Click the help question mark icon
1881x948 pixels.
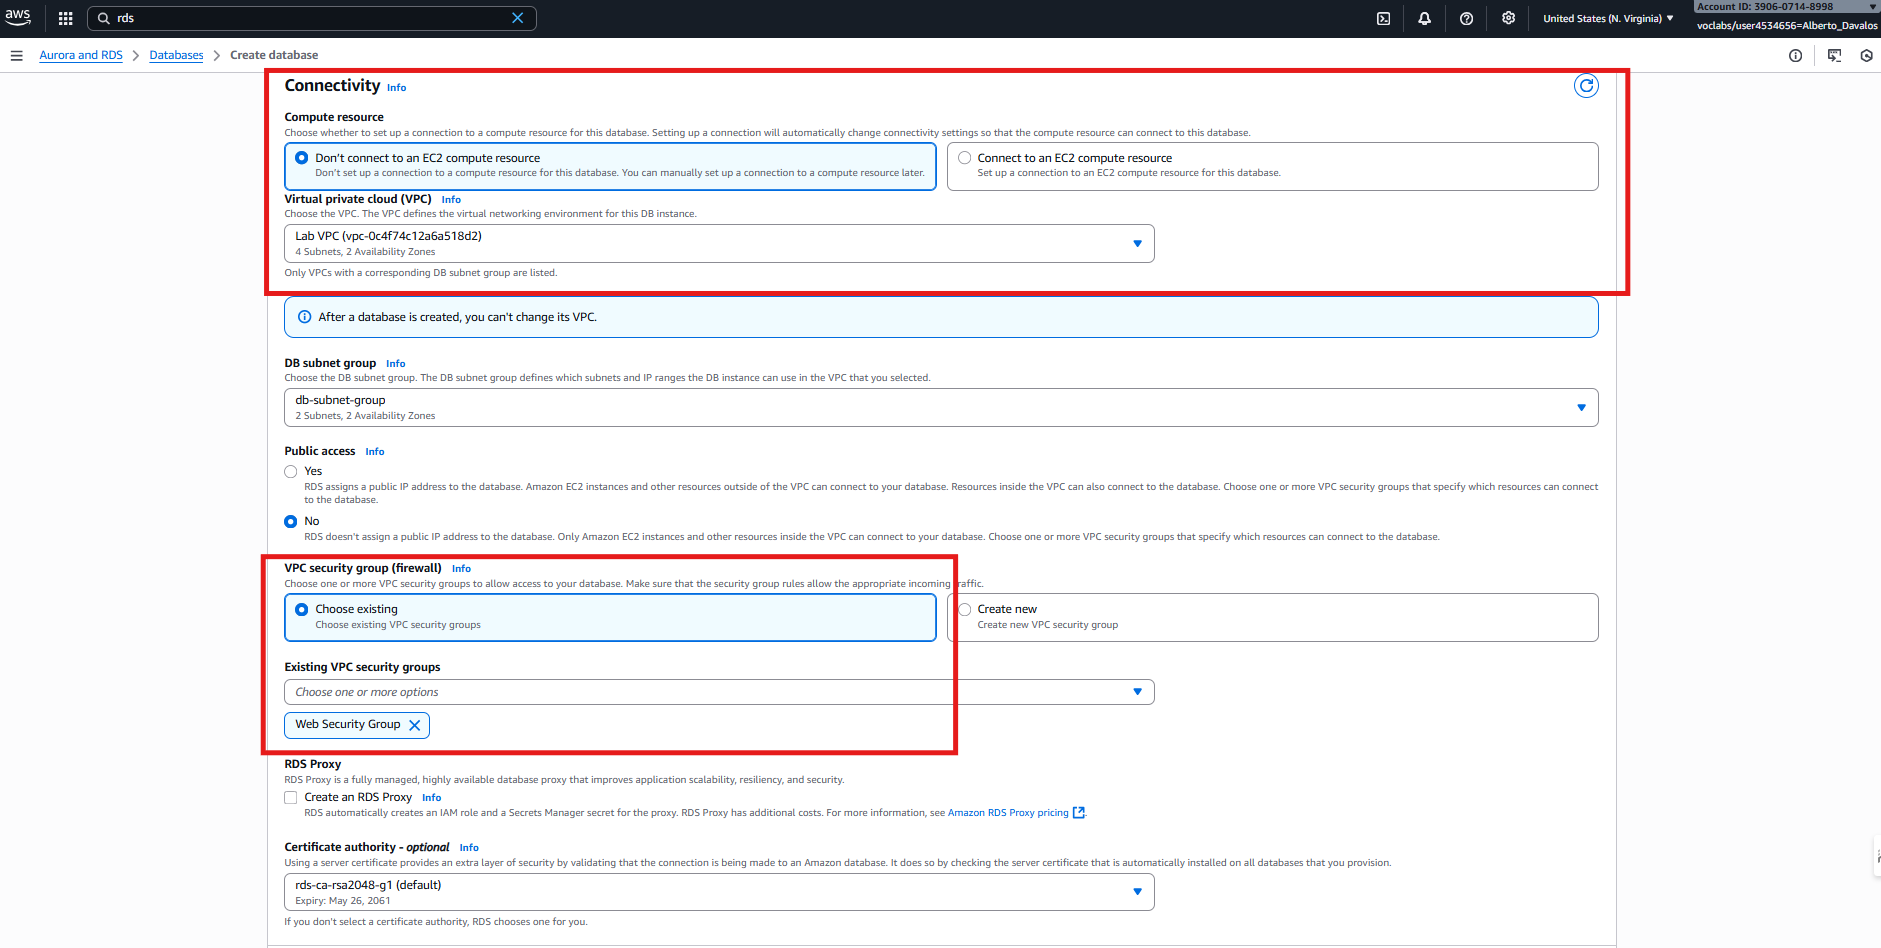(1466, 18)
